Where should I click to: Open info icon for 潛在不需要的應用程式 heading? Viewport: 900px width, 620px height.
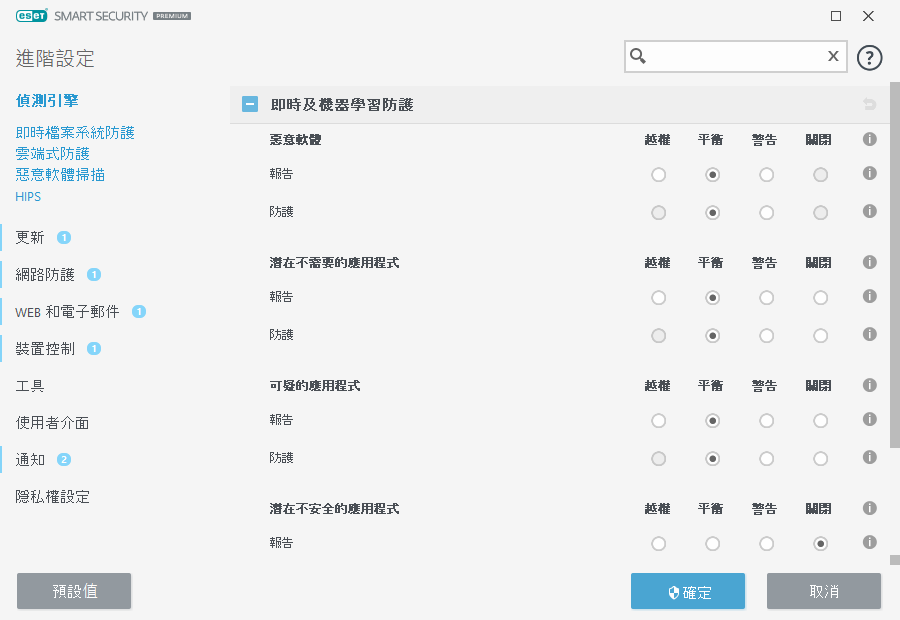(869, 262)
